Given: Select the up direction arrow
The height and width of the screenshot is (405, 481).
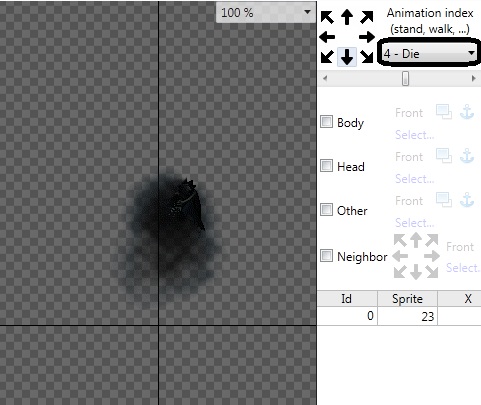Looking at the screenshot, I should coord(347,17).
